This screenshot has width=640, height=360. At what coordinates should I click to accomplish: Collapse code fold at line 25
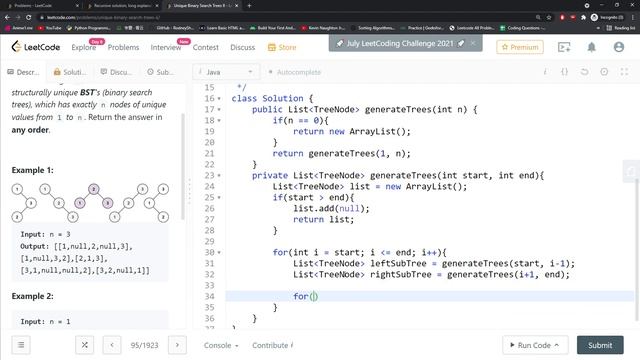pos(219,198)
